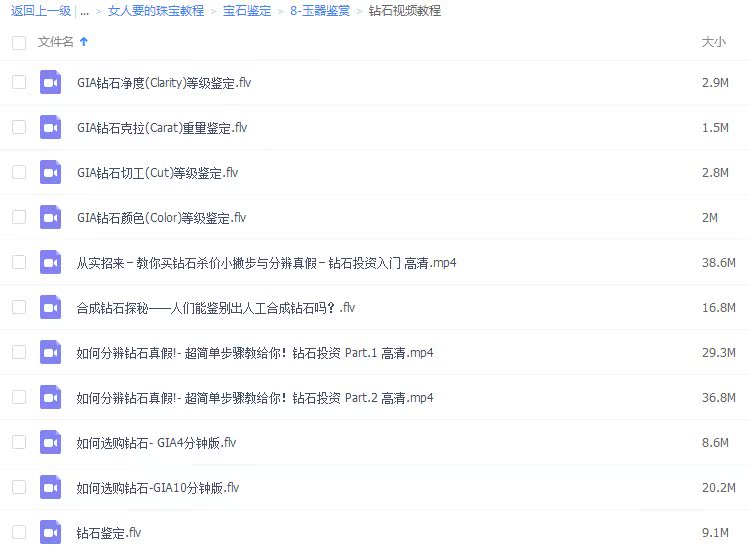Check the box for GIA钻石颜色(Color)等级鉴定.flv
750x554 pixels.
point(19,217)
